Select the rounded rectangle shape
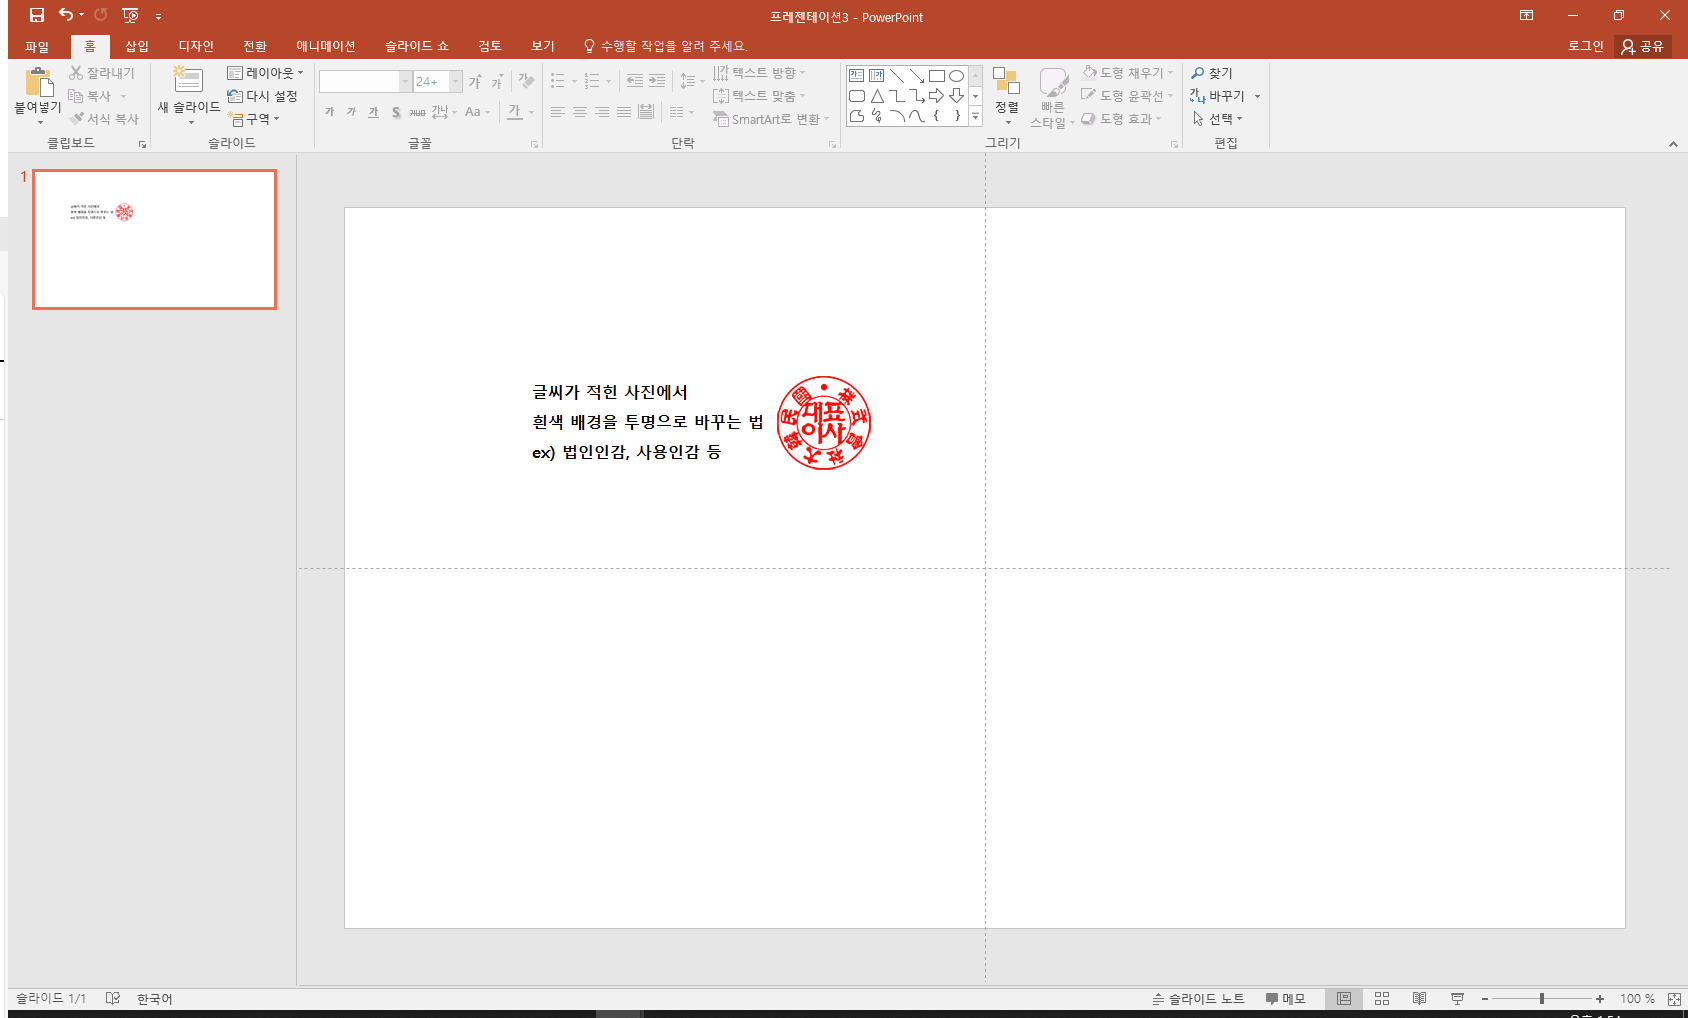The height and width of the screenshot is (1018, 1688). coord(857,96)
